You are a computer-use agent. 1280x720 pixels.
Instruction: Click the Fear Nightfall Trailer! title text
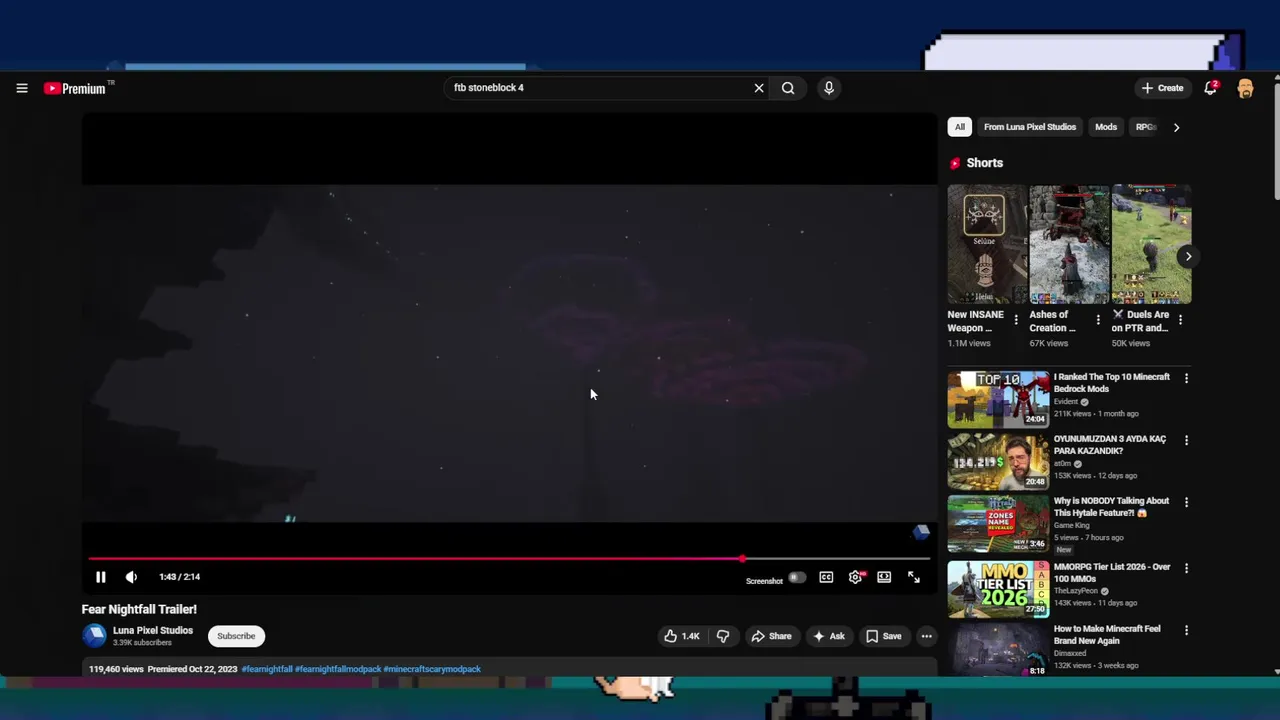pyautogui.click(x=139, y=609)
